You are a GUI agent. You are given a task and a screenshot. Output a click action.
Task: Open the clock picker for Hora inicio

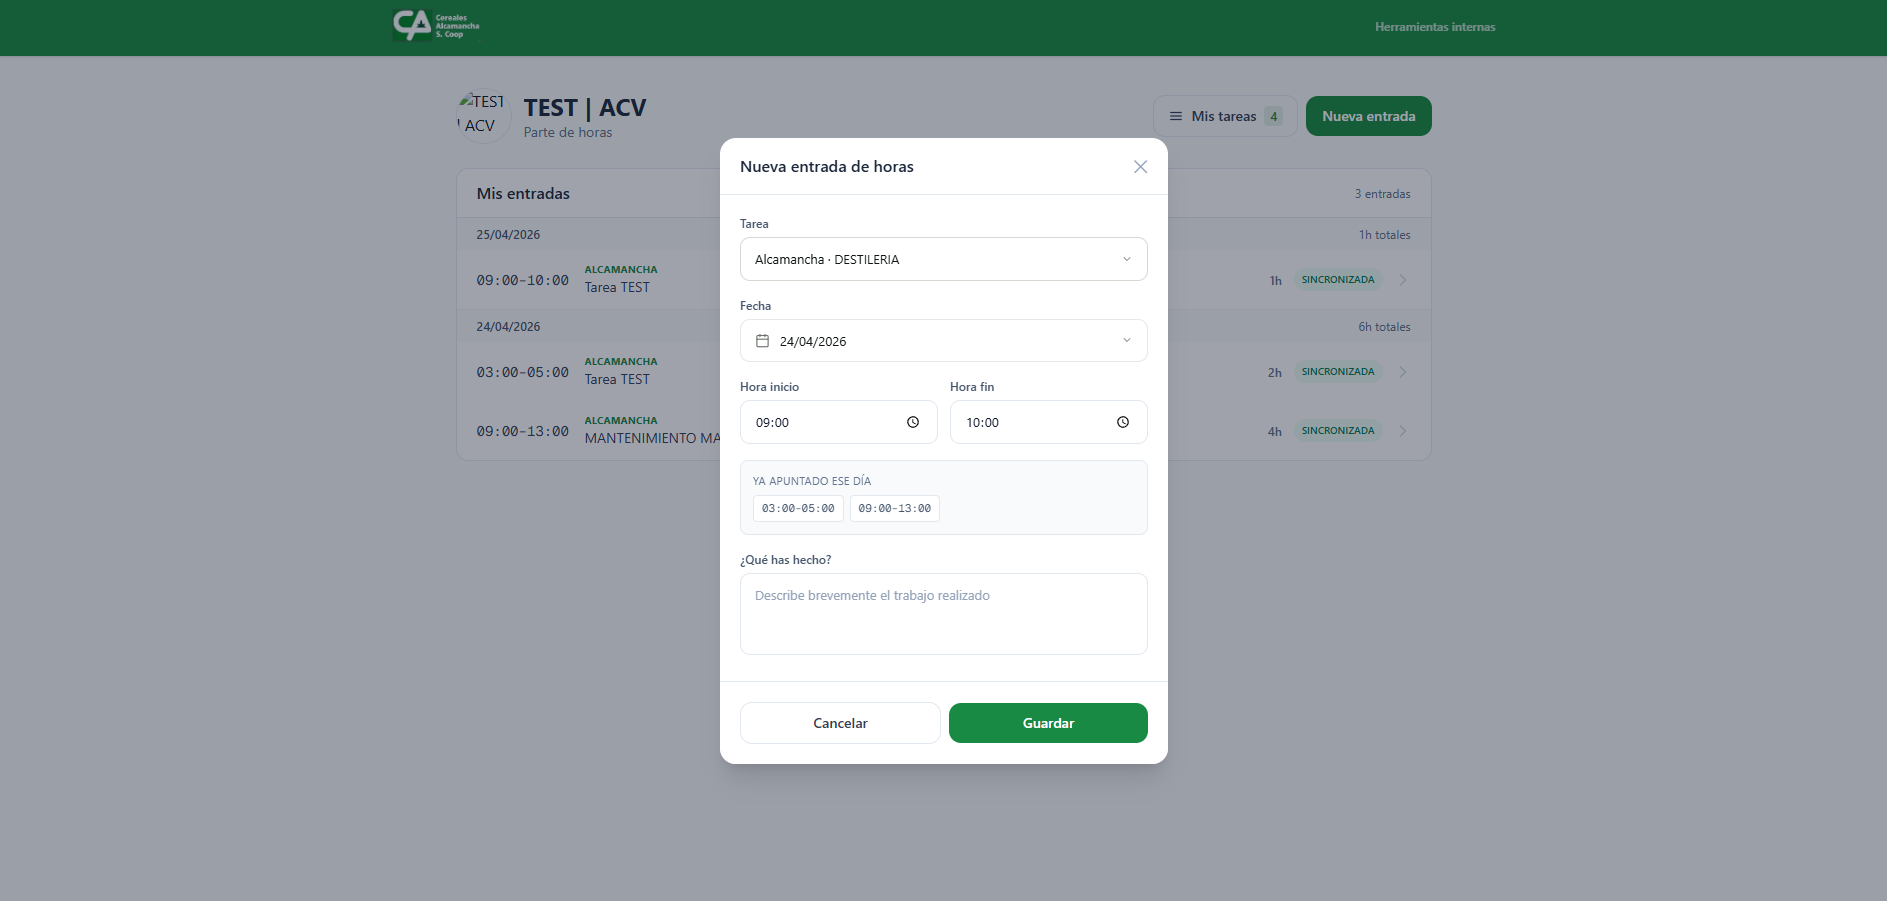(x=913, y=422)
